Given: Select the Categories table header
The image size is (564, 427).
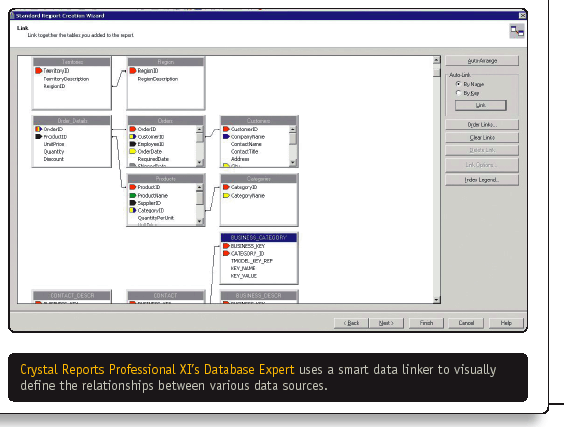Looking at the screenshot, I should click(259, 179).
